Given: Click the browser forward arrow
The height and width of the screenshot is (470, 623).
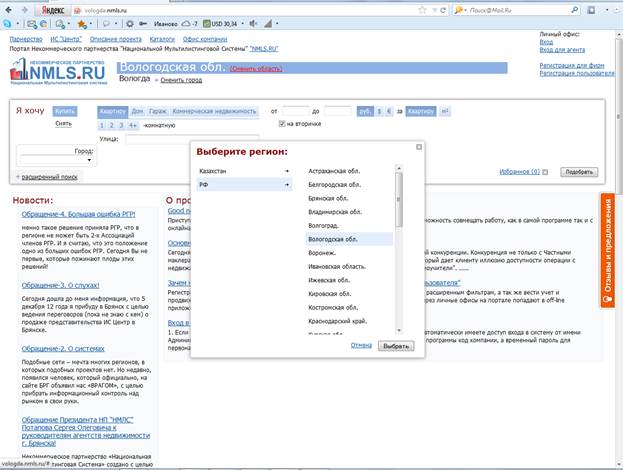Looking at the screenshot, I should coord(24,10).
